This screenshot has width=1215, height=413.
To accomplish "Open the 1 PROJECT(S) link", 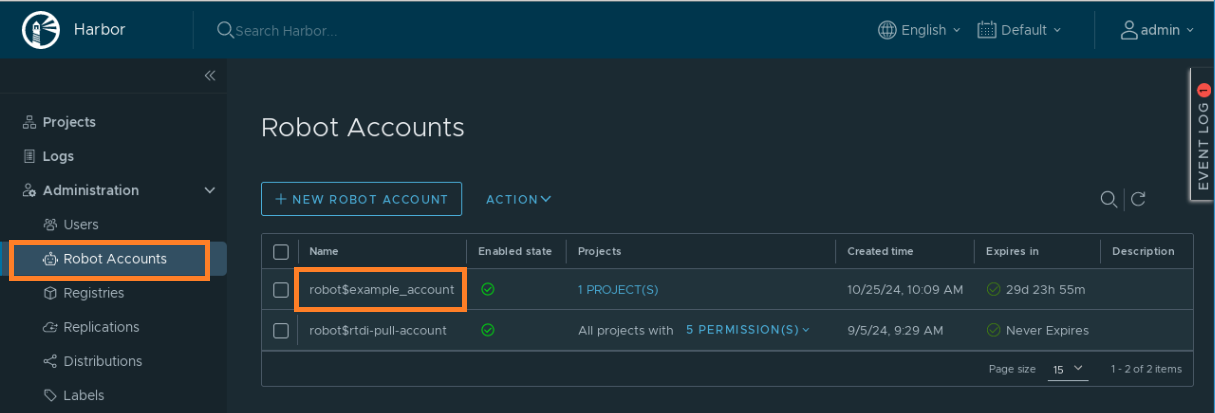I will (617, 290).
